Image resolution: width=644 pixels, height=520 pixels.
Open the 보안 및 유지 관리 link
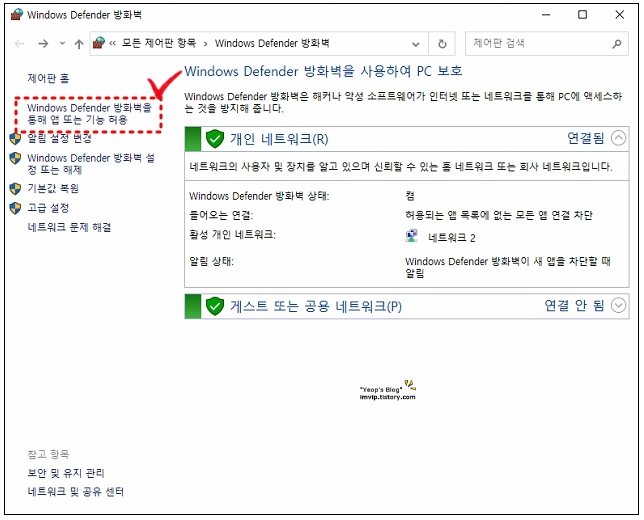[66, 473]
